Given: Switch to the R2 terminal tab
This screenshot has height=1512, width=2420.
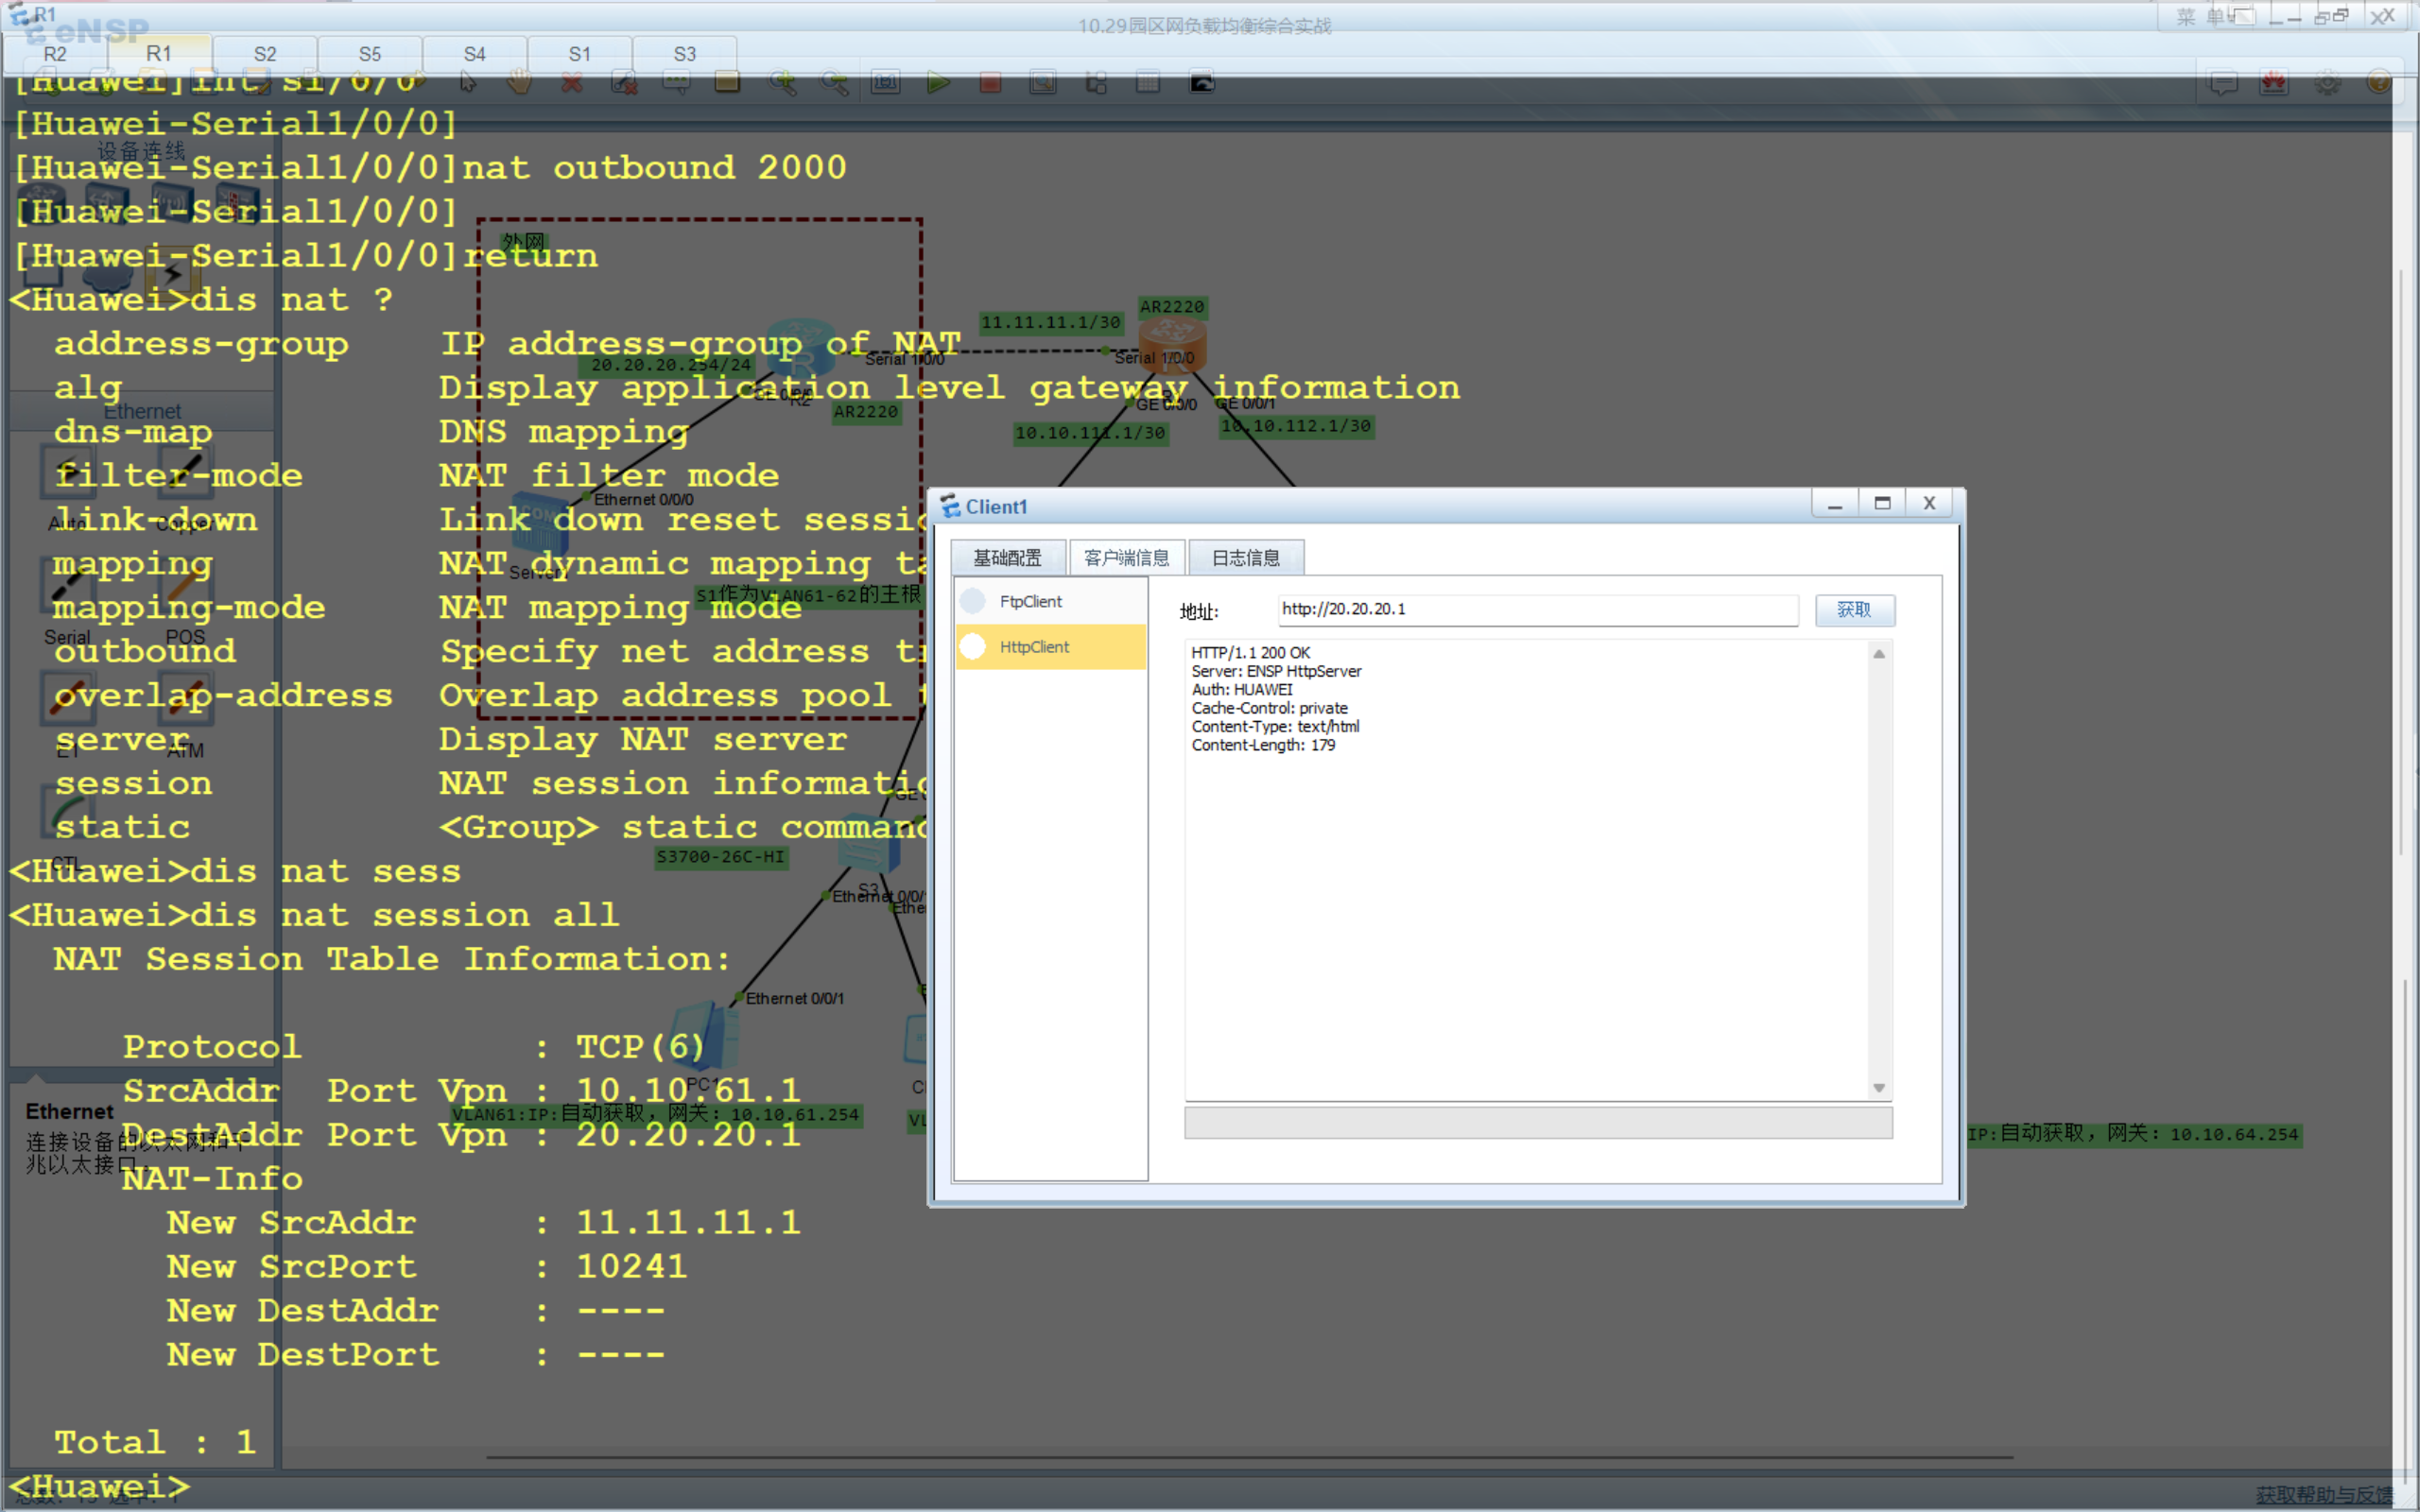Looking at the screenshot, I should point(55,54).
